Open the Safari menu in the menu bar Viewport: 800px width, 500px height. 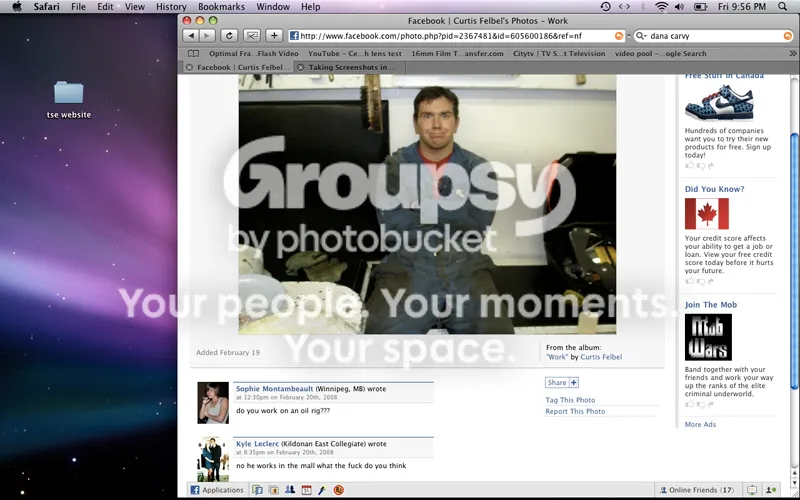tap(46, 7)
